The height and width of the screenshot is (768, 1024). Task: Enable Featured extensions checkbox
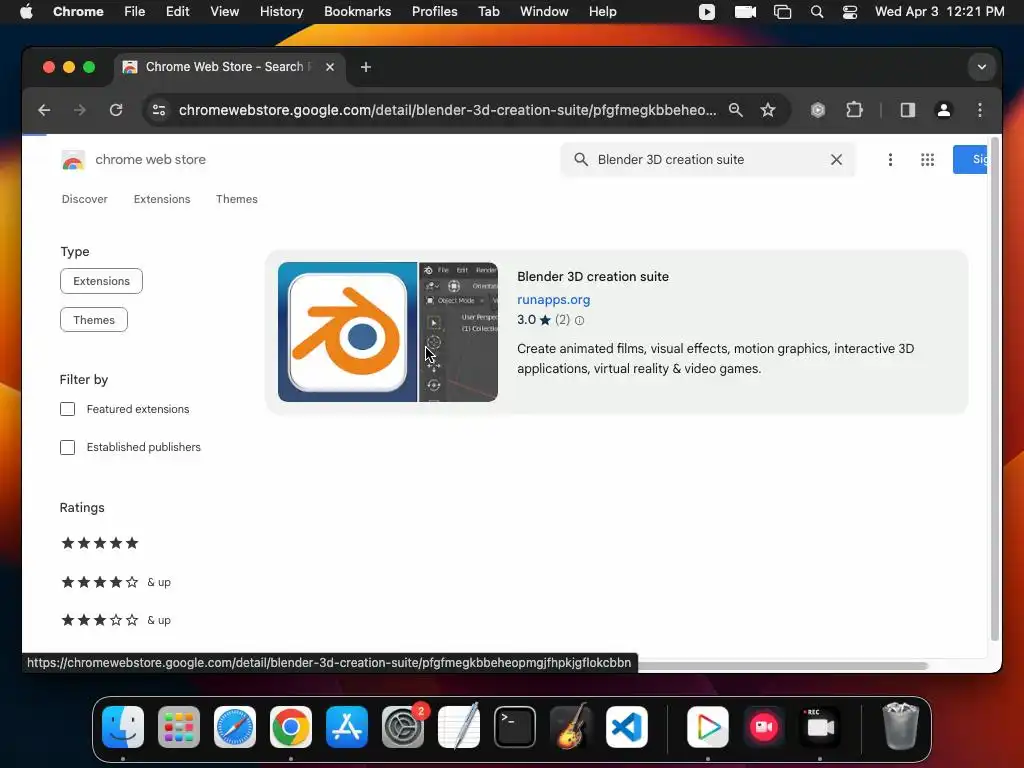(x=67, y=409)
